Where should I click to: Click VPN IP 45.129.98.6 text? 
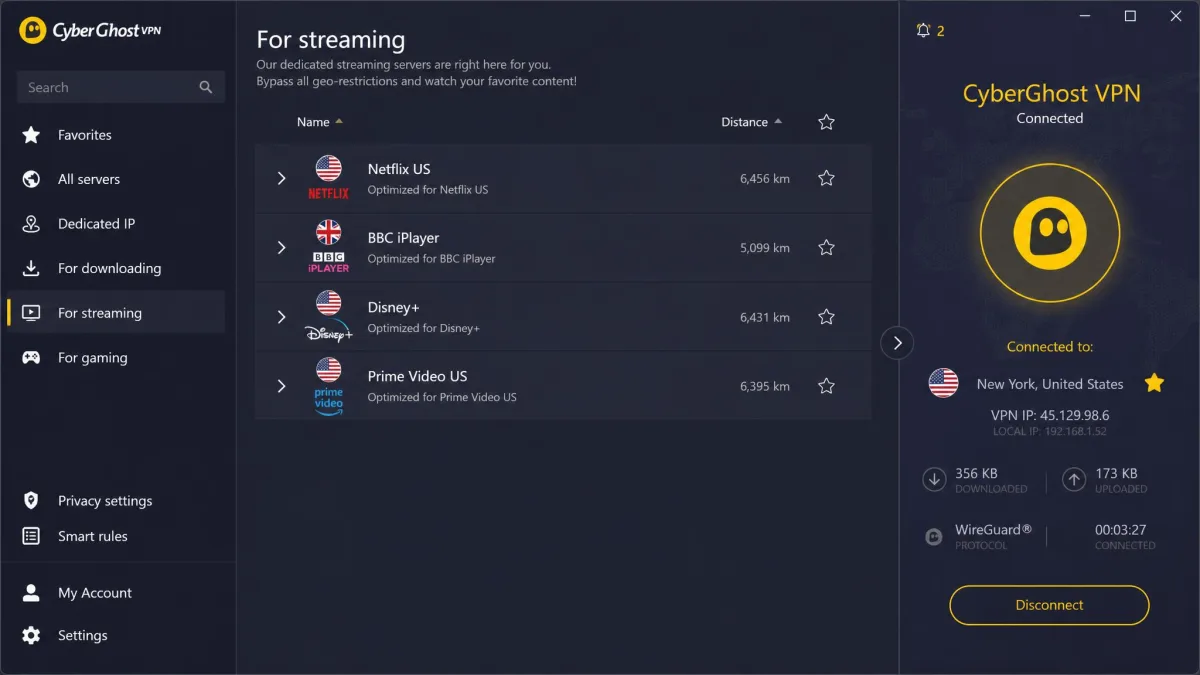pos(1049,414)
